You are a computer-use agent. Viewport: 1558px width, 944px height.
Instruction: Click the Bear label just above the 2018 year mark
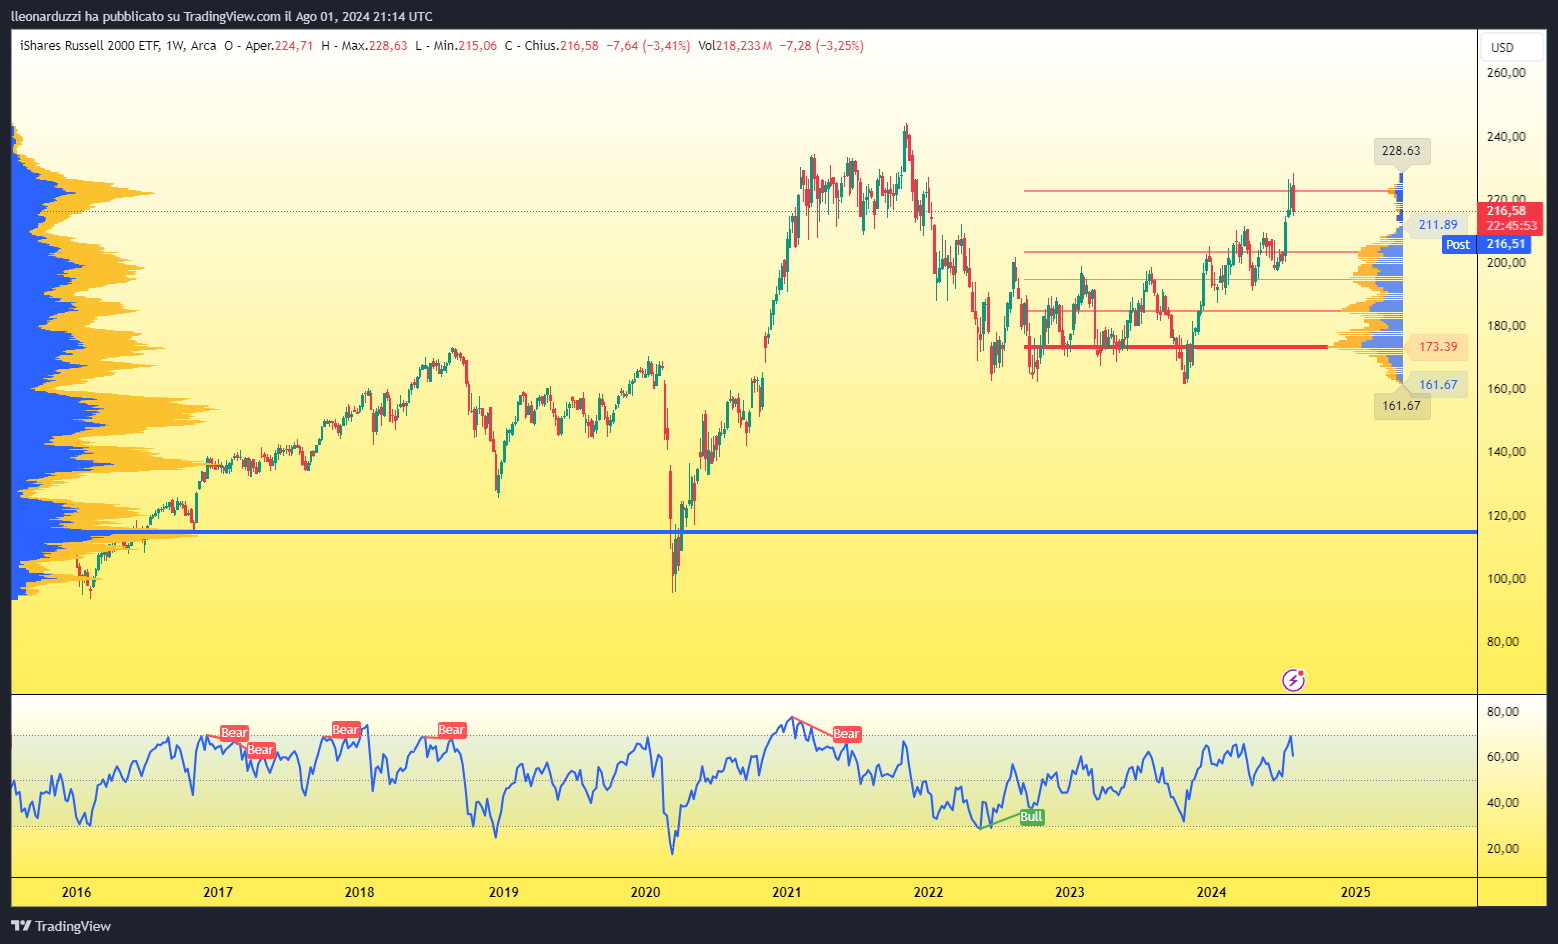[x=345, y=730]
